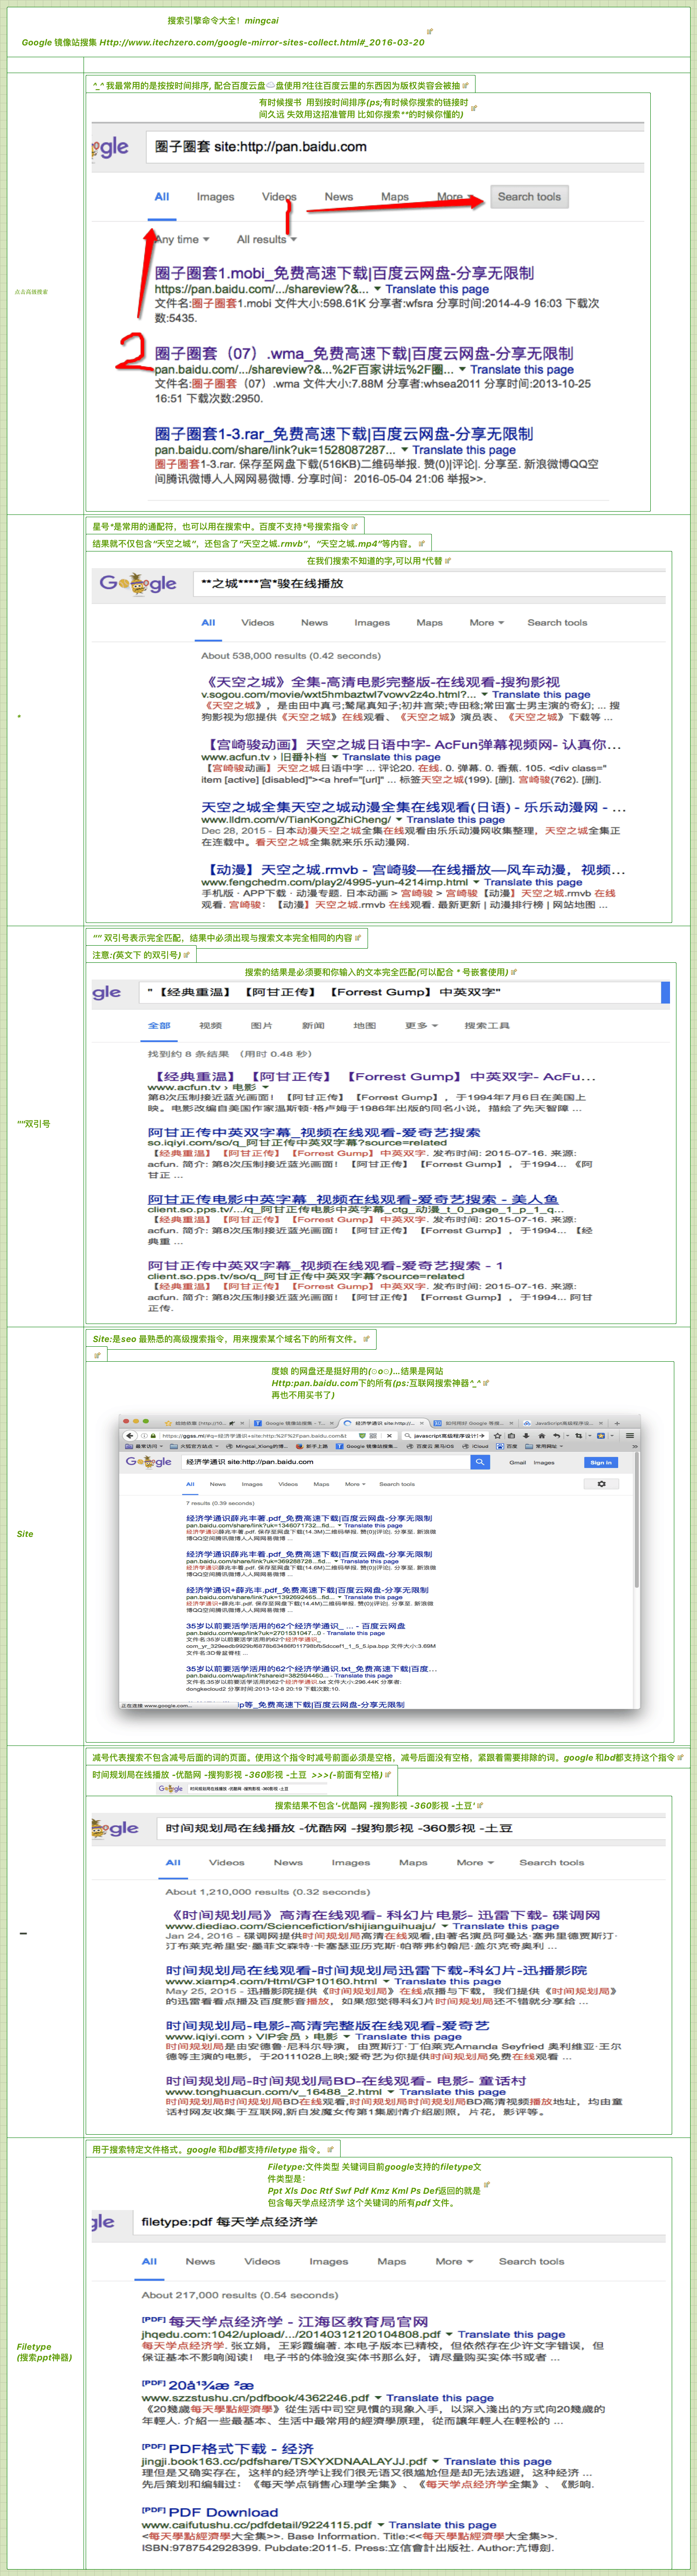Expand More menu in 圈子圈套 search tabs
697x2576 pixels.
[455, 197]
